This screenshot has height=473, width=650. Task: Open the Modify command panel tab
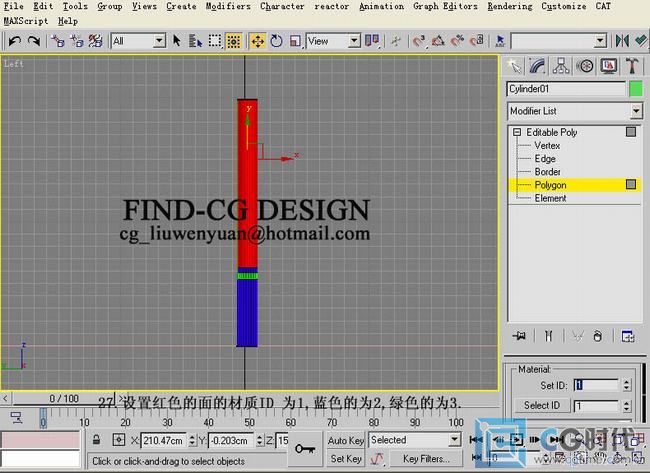click(x=538, y=66)
